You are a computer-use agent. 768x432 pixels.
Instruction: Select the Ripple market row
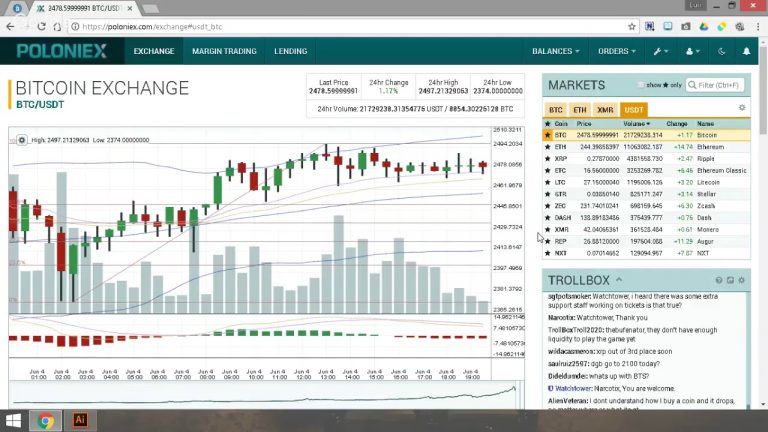pyautogui.click(x=646, y=159)
